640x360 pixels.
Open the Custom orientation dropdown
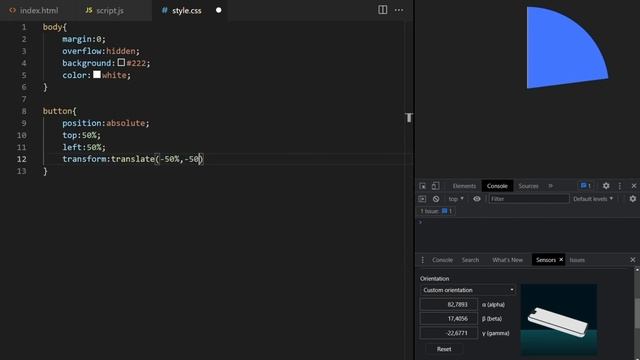pos(468,290)
